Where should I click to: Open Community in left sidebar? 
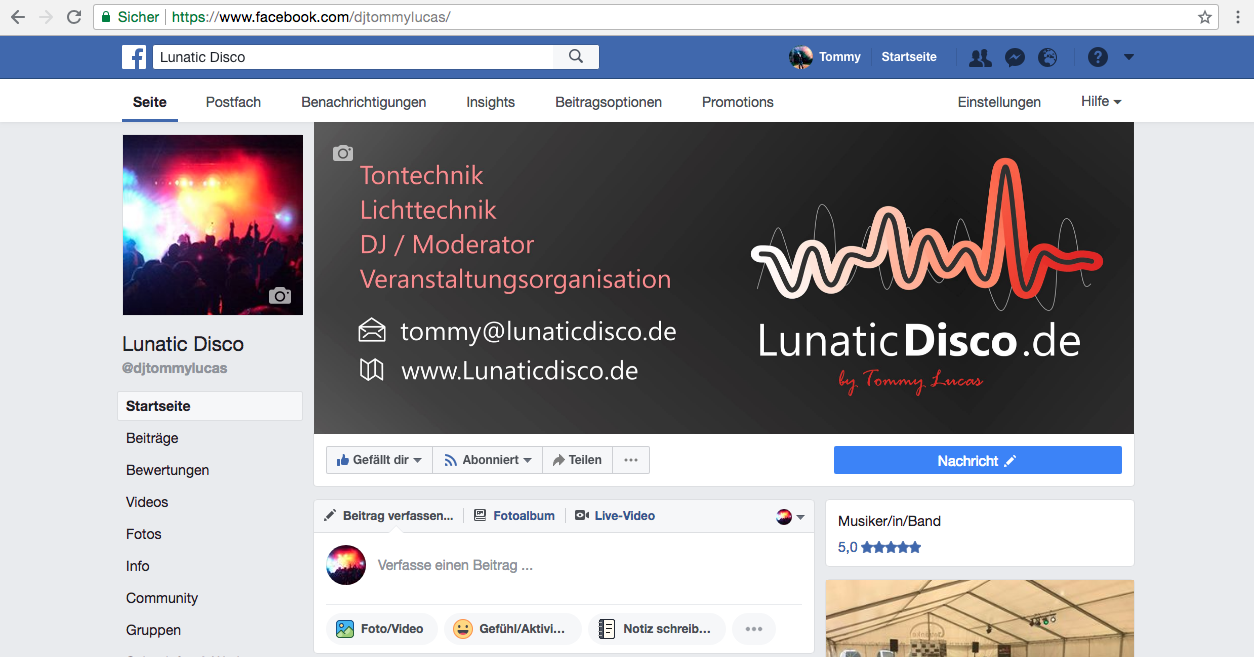162,598
